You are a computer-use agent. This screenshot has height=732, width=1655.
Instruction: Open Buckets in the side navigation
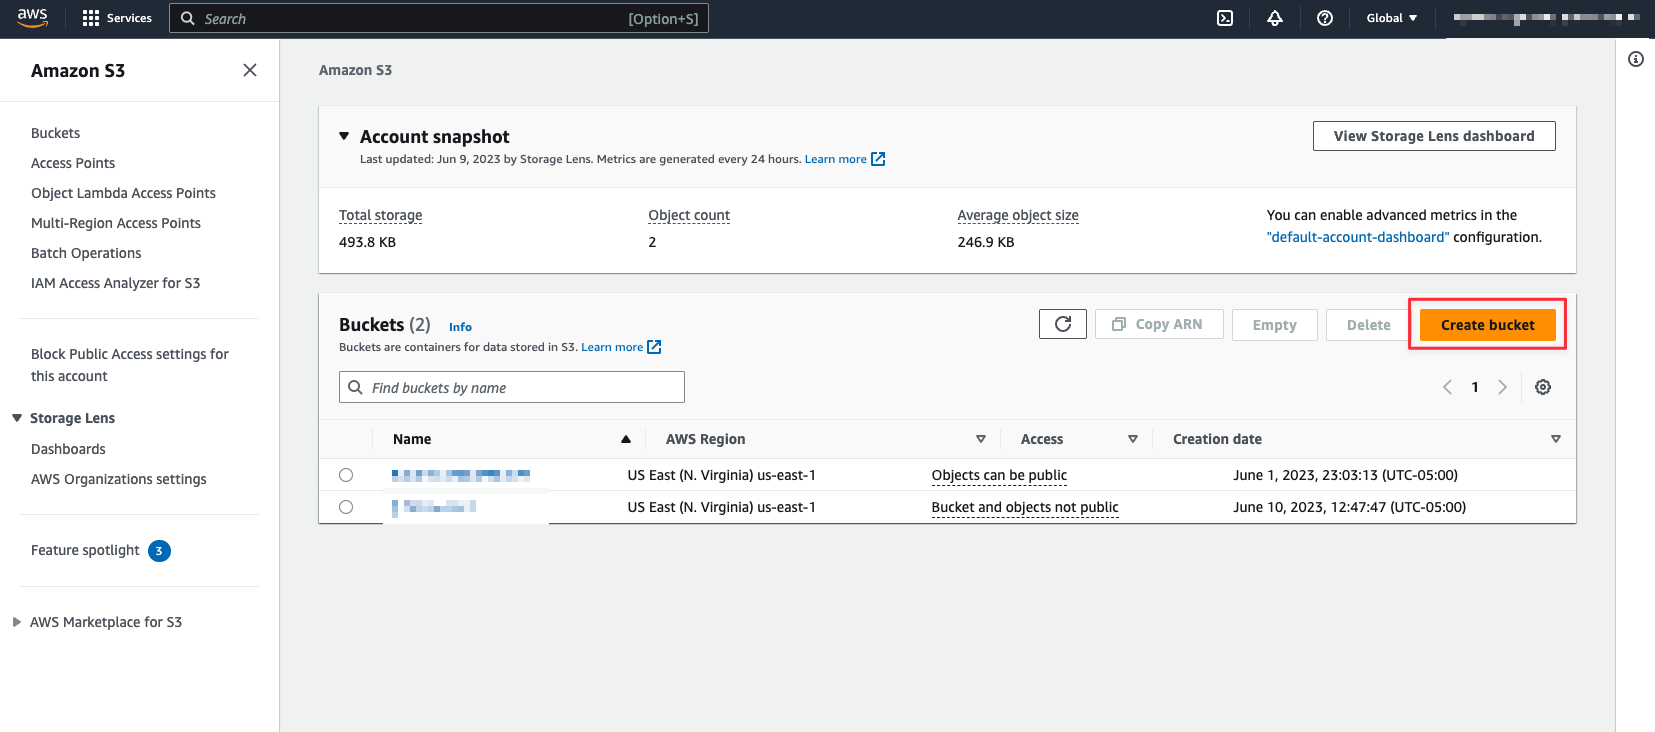tap(55, 133)
